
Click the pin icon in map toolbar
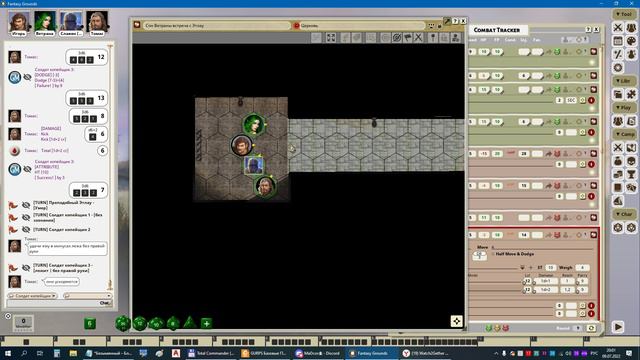pos(433,38)
